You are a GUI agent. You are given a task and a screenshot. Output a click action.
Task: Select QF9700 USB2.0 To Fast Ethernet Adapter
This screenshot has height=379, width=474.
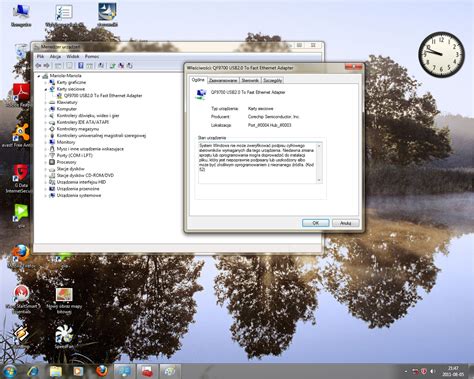103,96
